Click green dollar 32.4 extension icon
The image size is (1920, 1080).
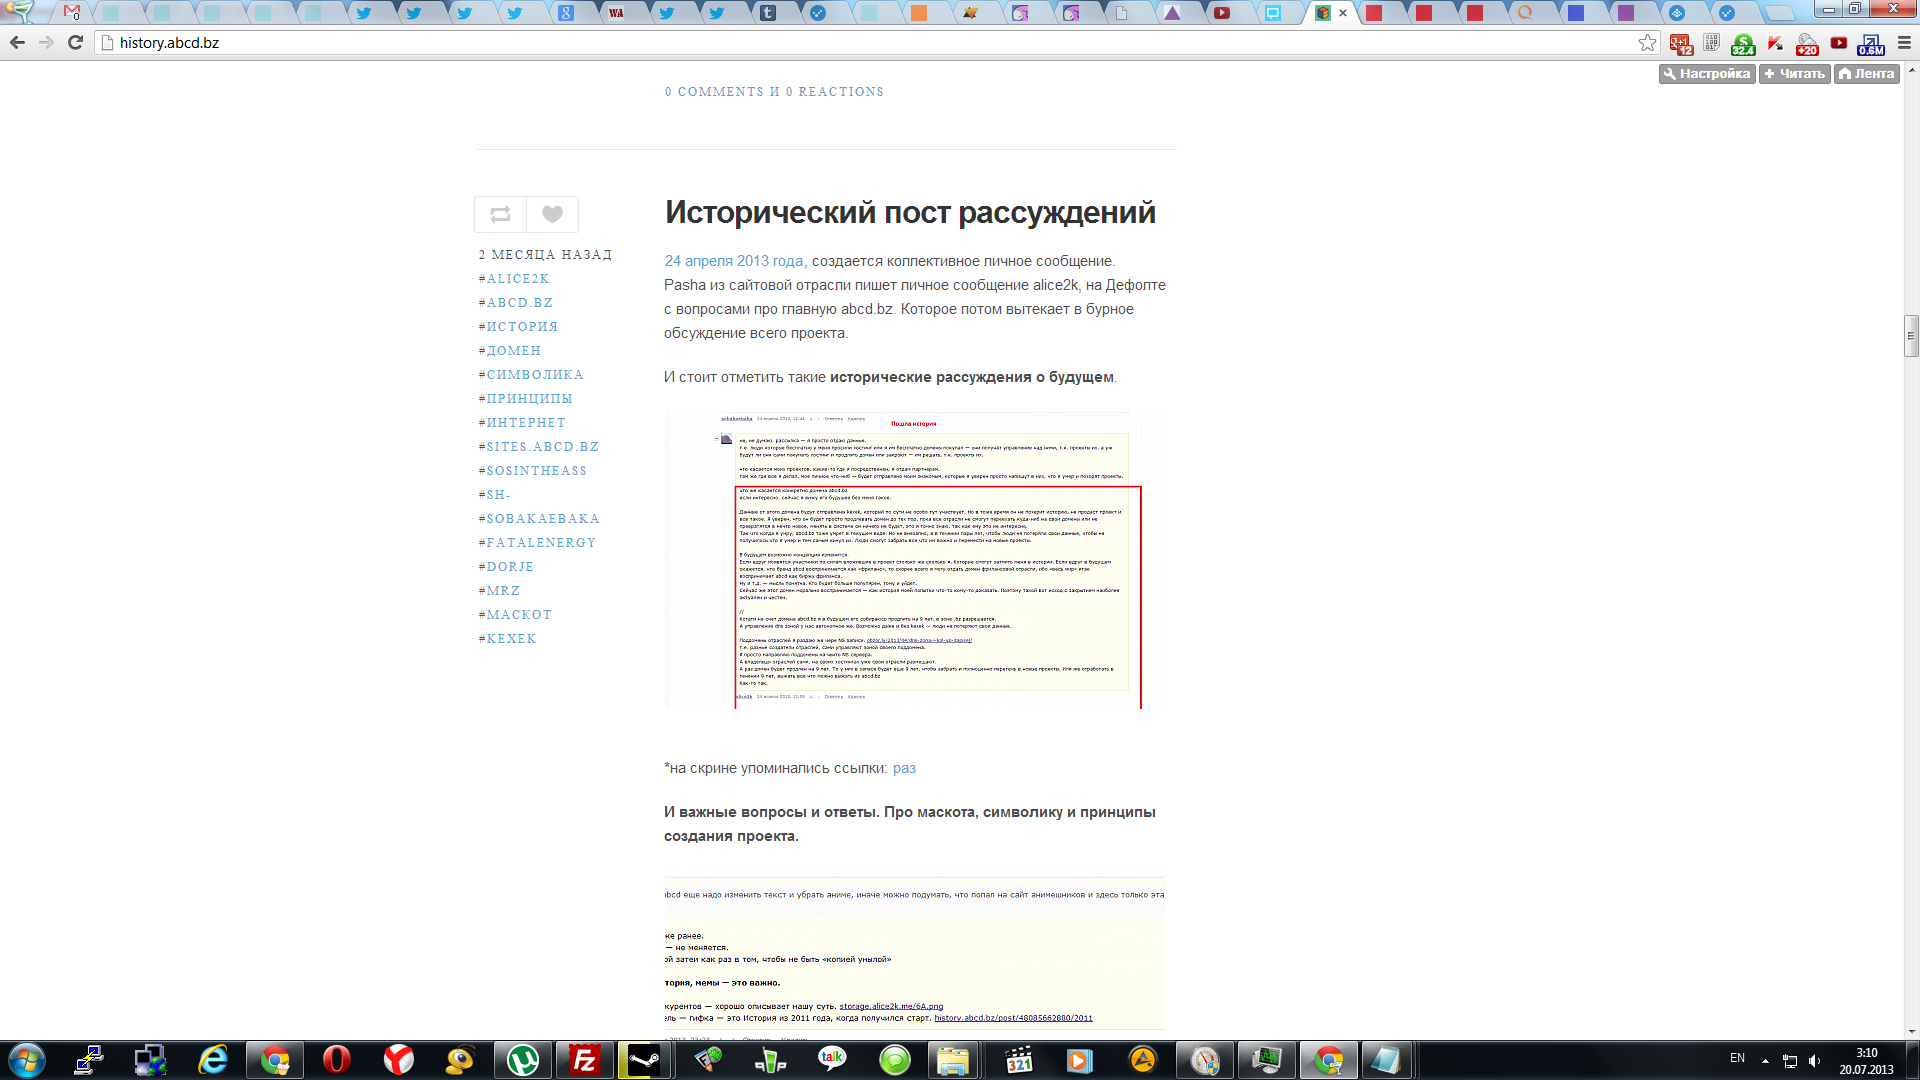coord(1743,44)
